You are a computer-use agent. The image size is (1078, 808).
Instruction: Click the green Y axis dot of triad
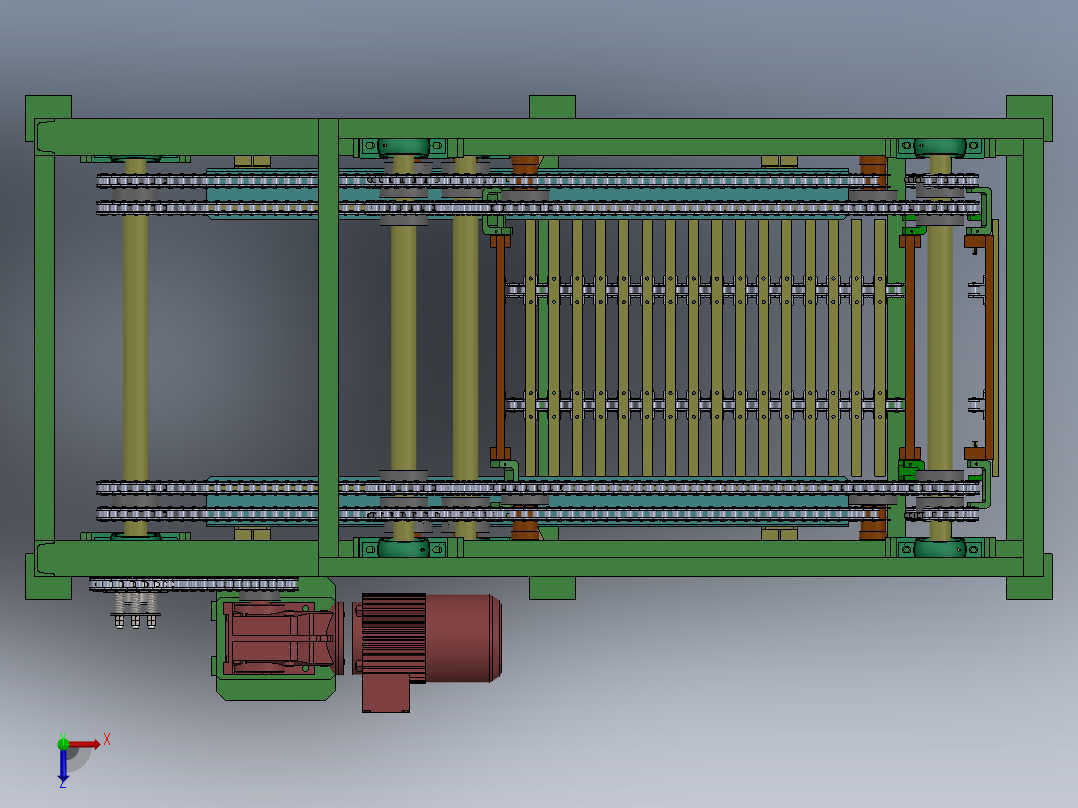pos(63,743)
